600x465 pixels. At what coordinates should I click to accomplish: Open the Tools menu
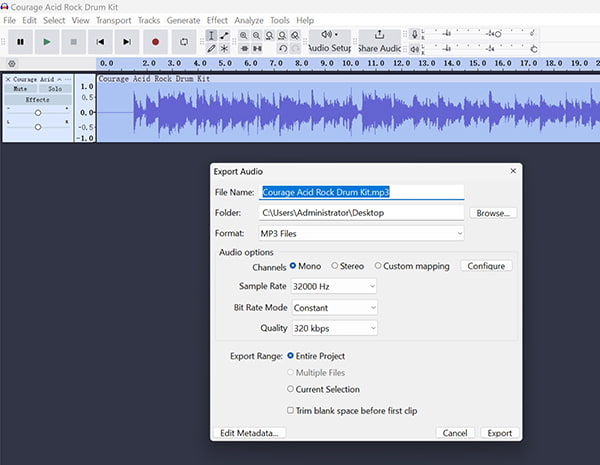(280, 20)
